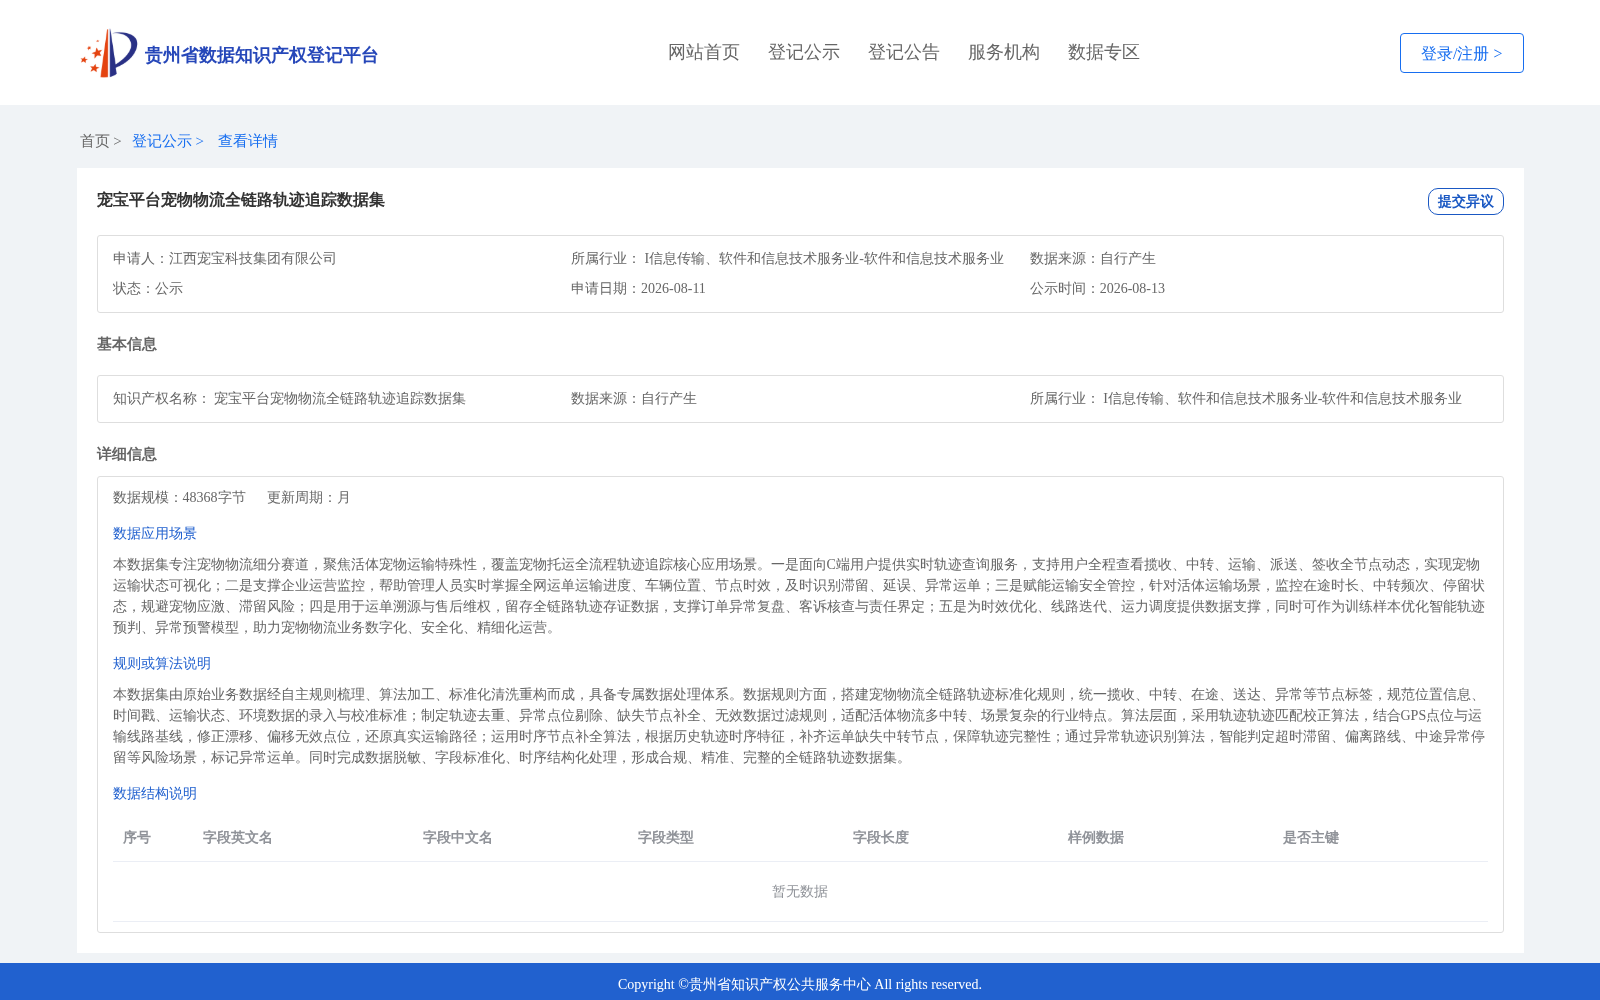The image size is (1600, 1000).
Task: Click applicant 江西宠宝科技集团有限公司
Action: point(253,258)
